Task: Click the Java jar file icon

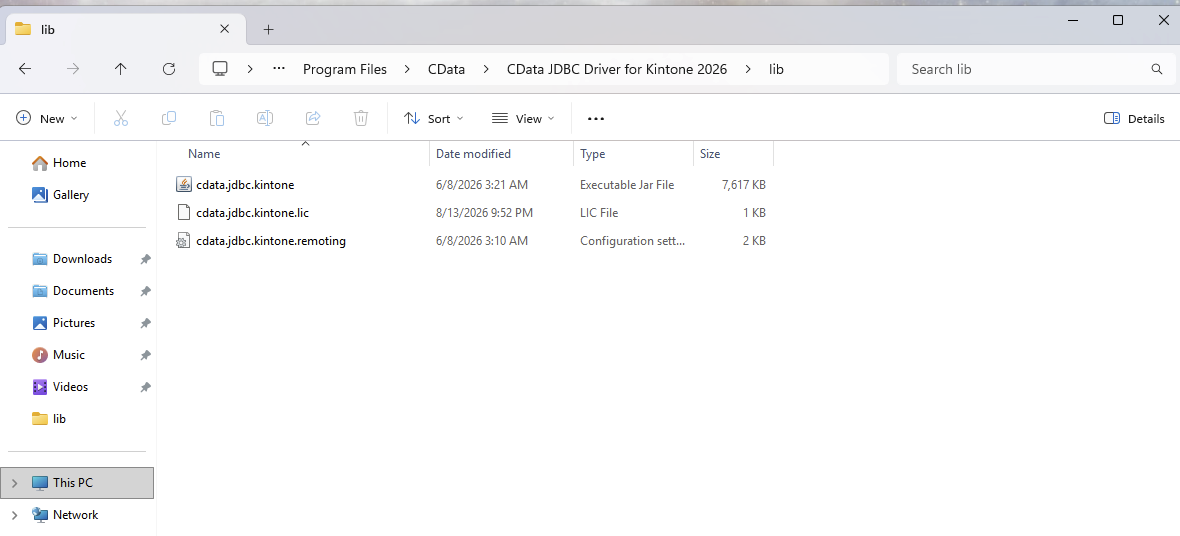Action: 184,184
